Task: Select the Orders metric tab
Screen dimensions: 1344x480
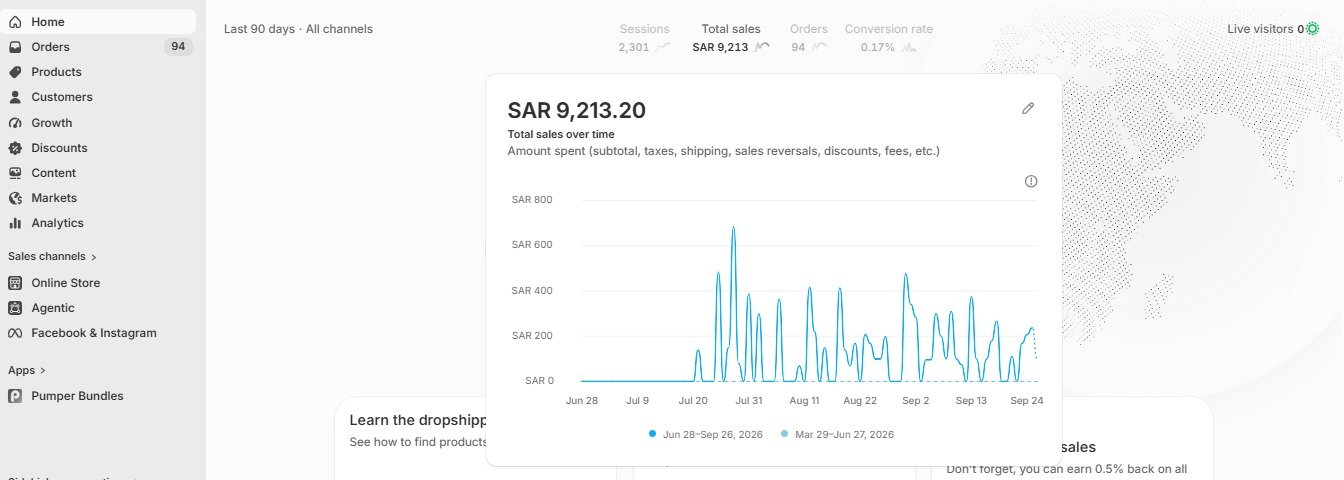Action: (809, 38)
